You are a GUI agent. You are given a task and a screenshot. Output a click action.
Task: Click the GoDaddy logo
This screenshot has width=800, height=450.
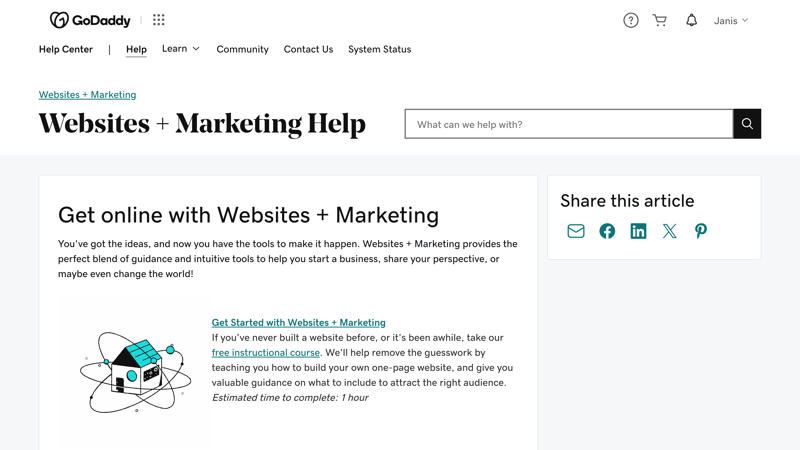click(90, 20)
